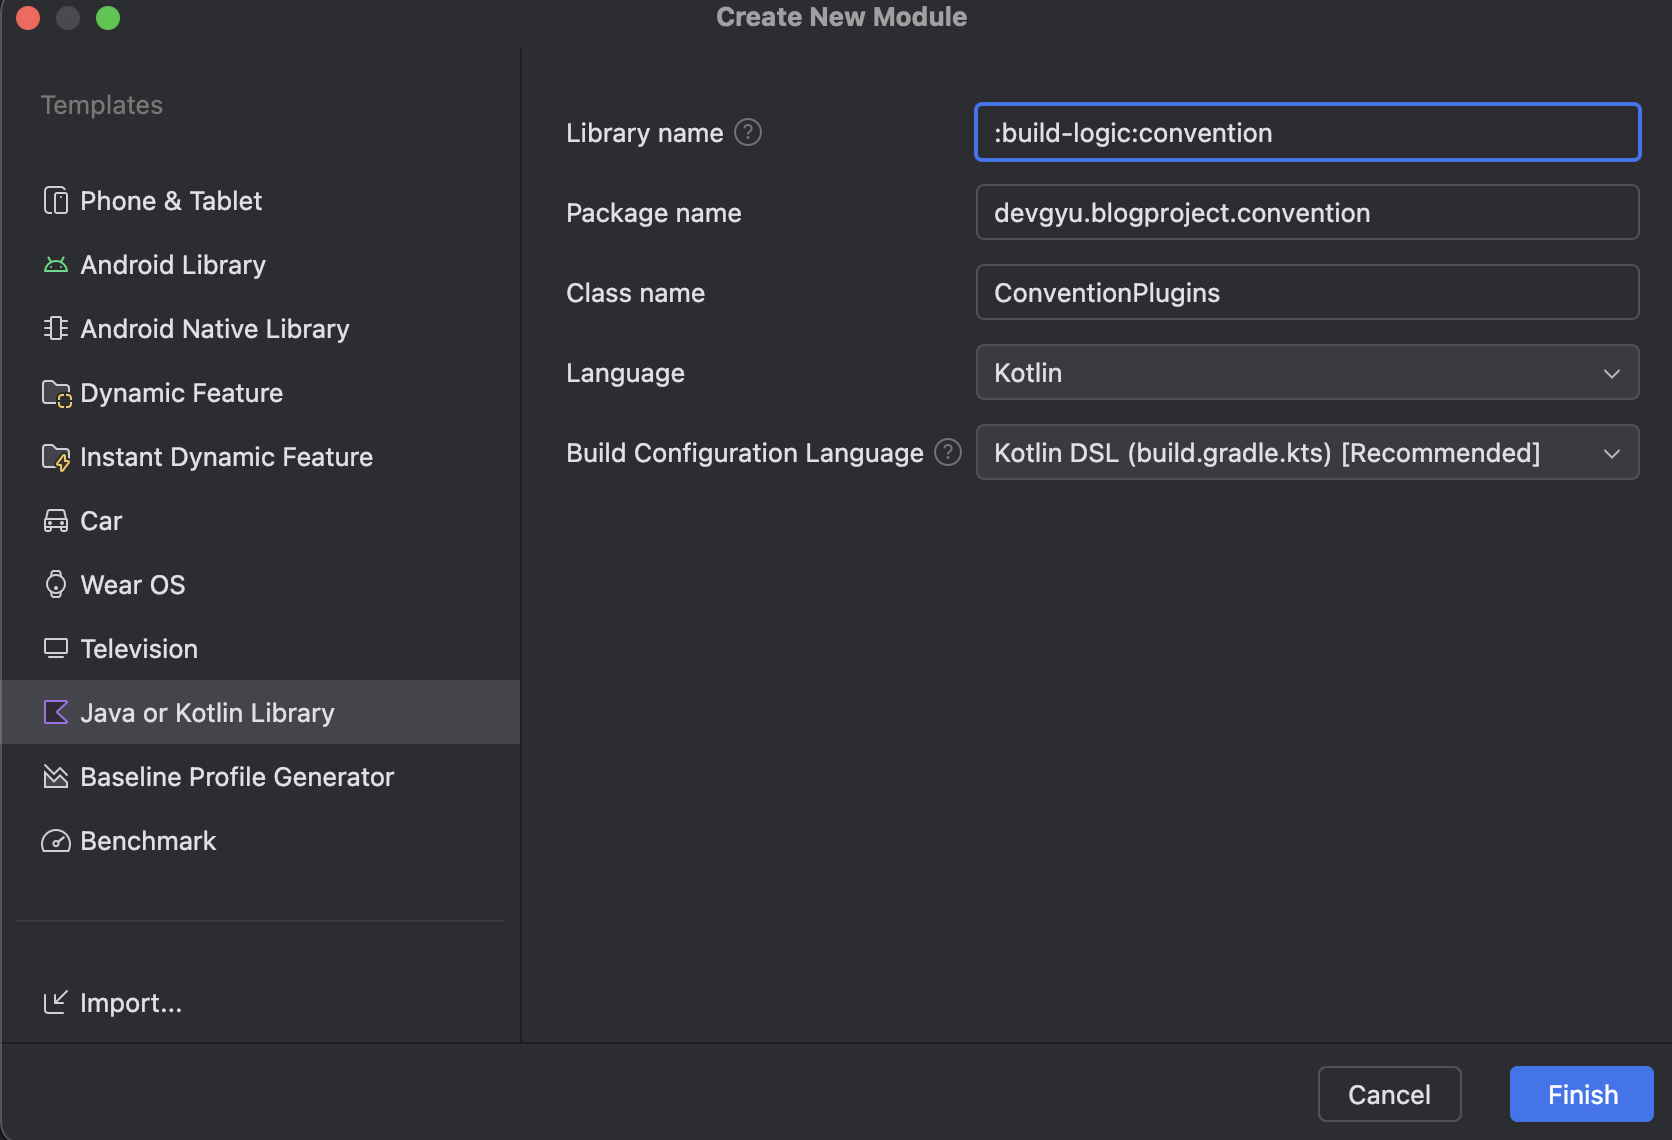Show Build Configuration Language help
The width and height of the screenshot is (1672, 1140).
[947, 452]
